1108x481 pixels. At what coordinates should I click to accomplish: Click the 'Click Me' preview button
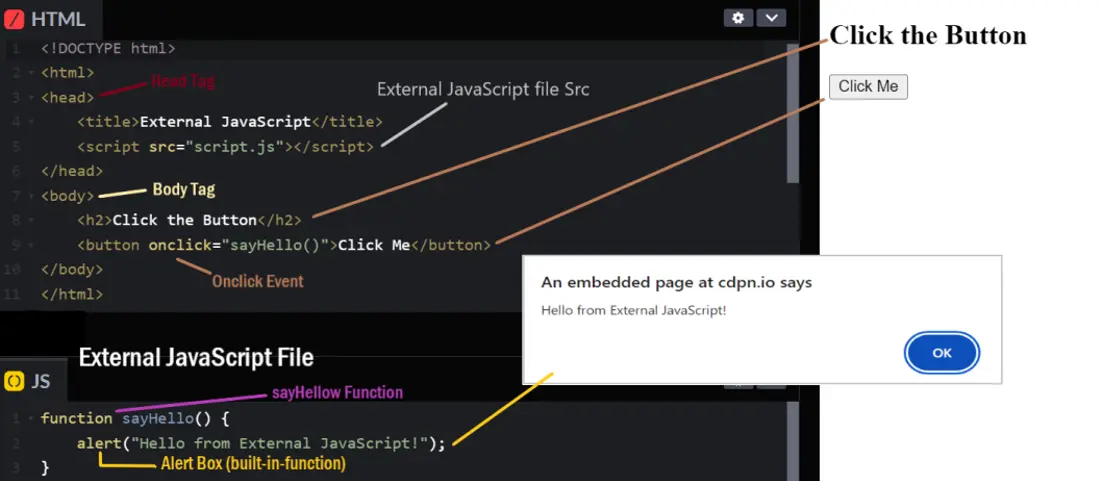coord(868,87)
